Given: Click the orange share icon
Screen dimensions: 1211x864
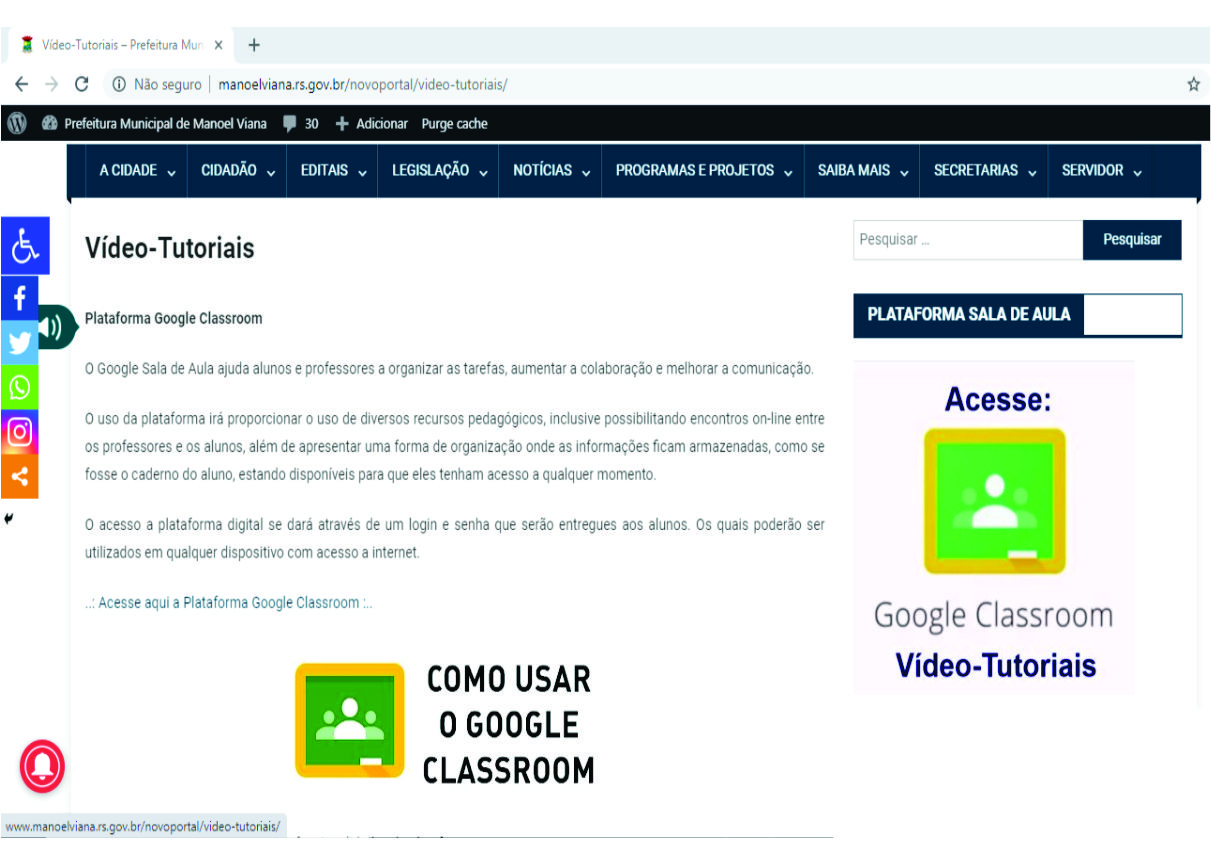Looking at the screenshot, I should coord(19,476).
